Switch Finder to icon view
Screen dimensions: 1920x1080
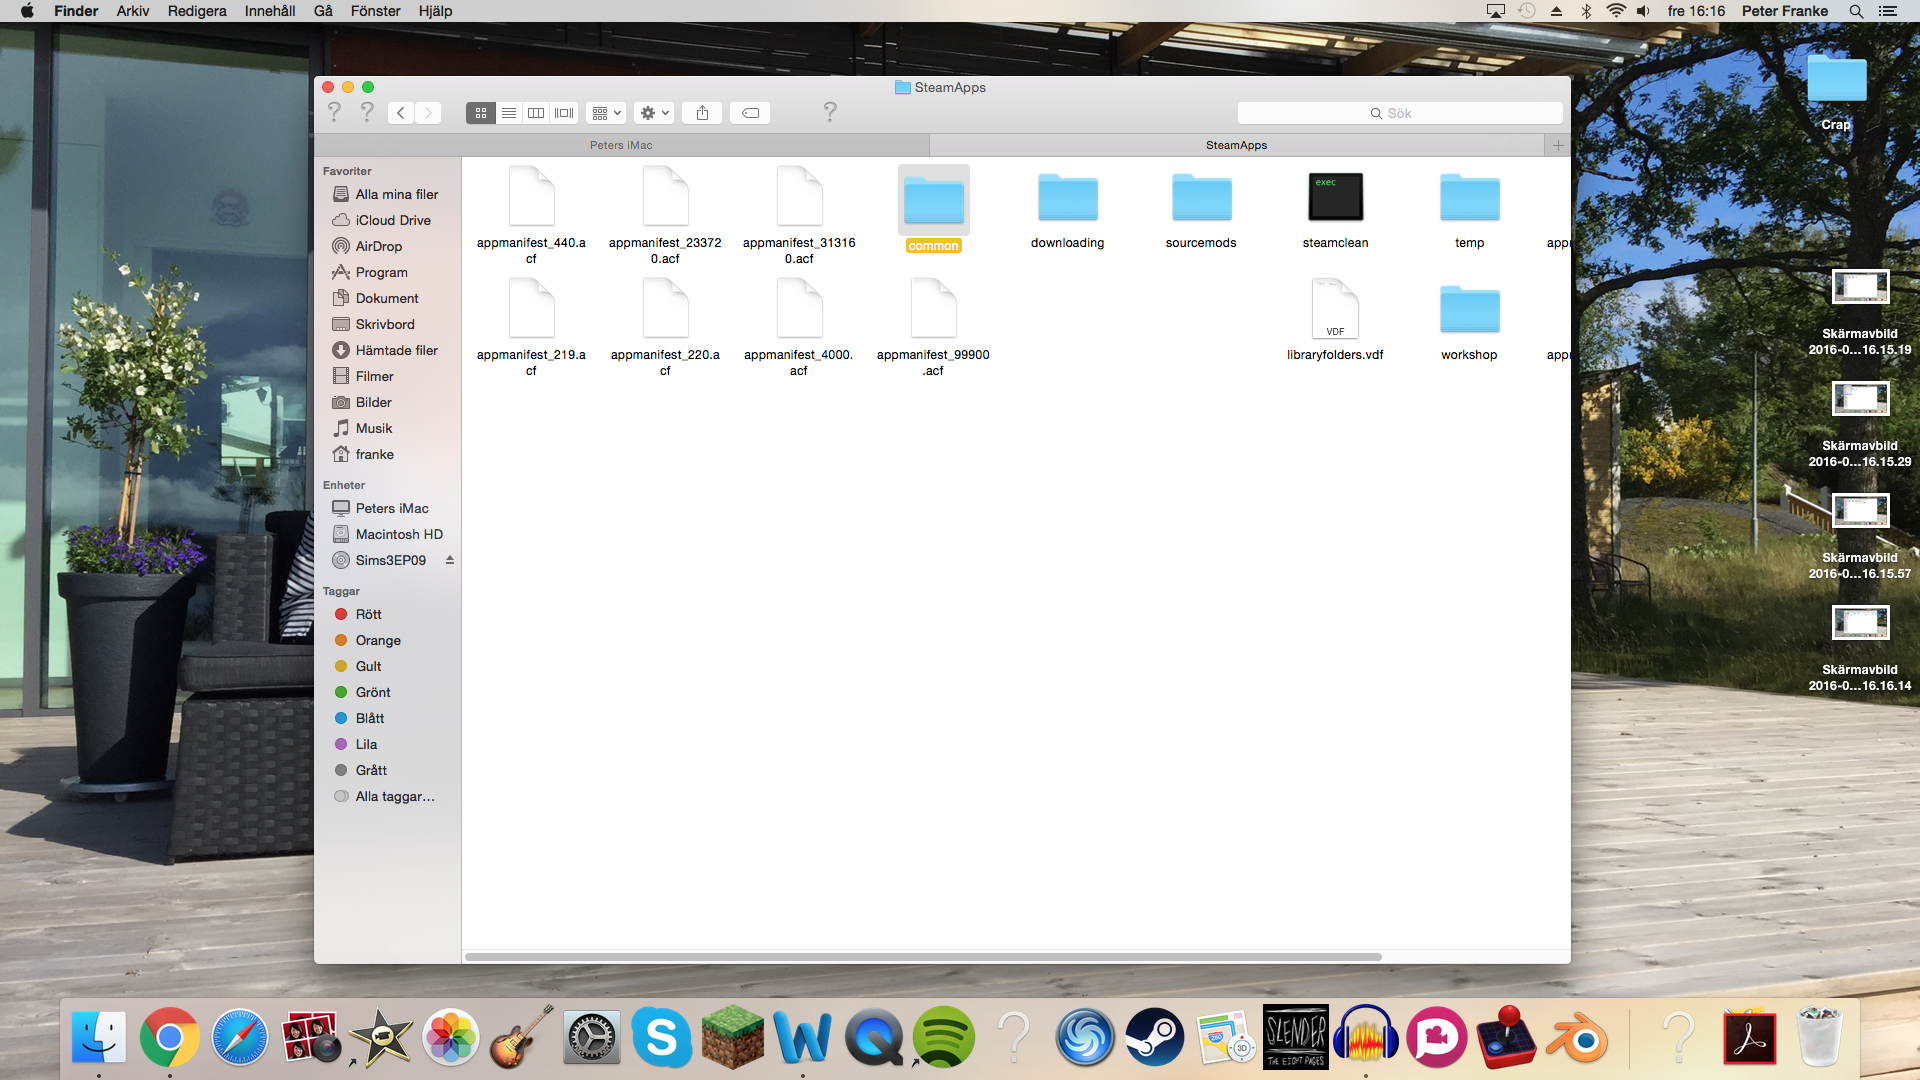coord(480,113)
